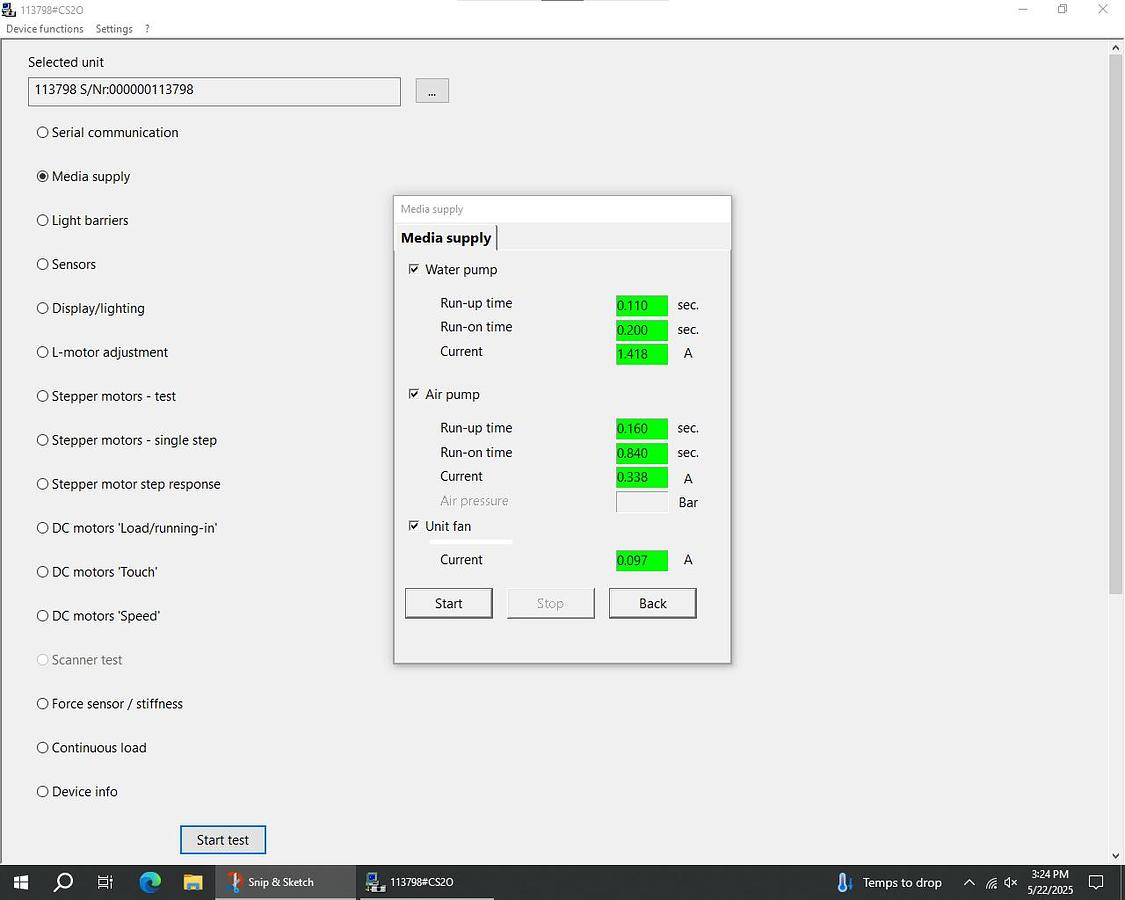
Task: Open the Settings menu
Action: tap(114, 29)
